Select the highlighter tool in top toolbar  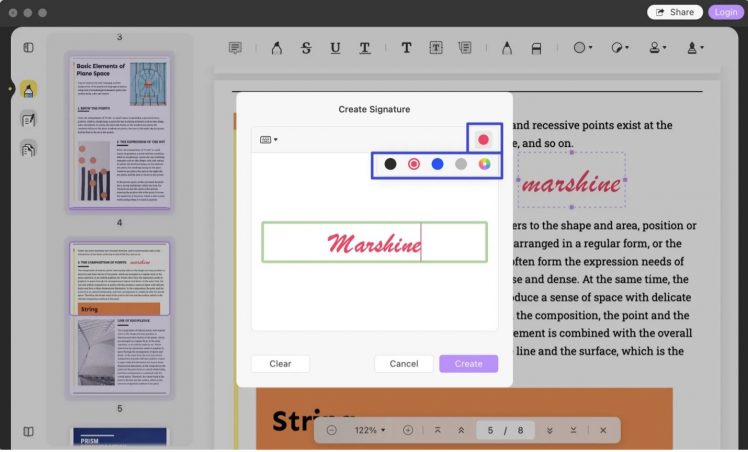275,47
